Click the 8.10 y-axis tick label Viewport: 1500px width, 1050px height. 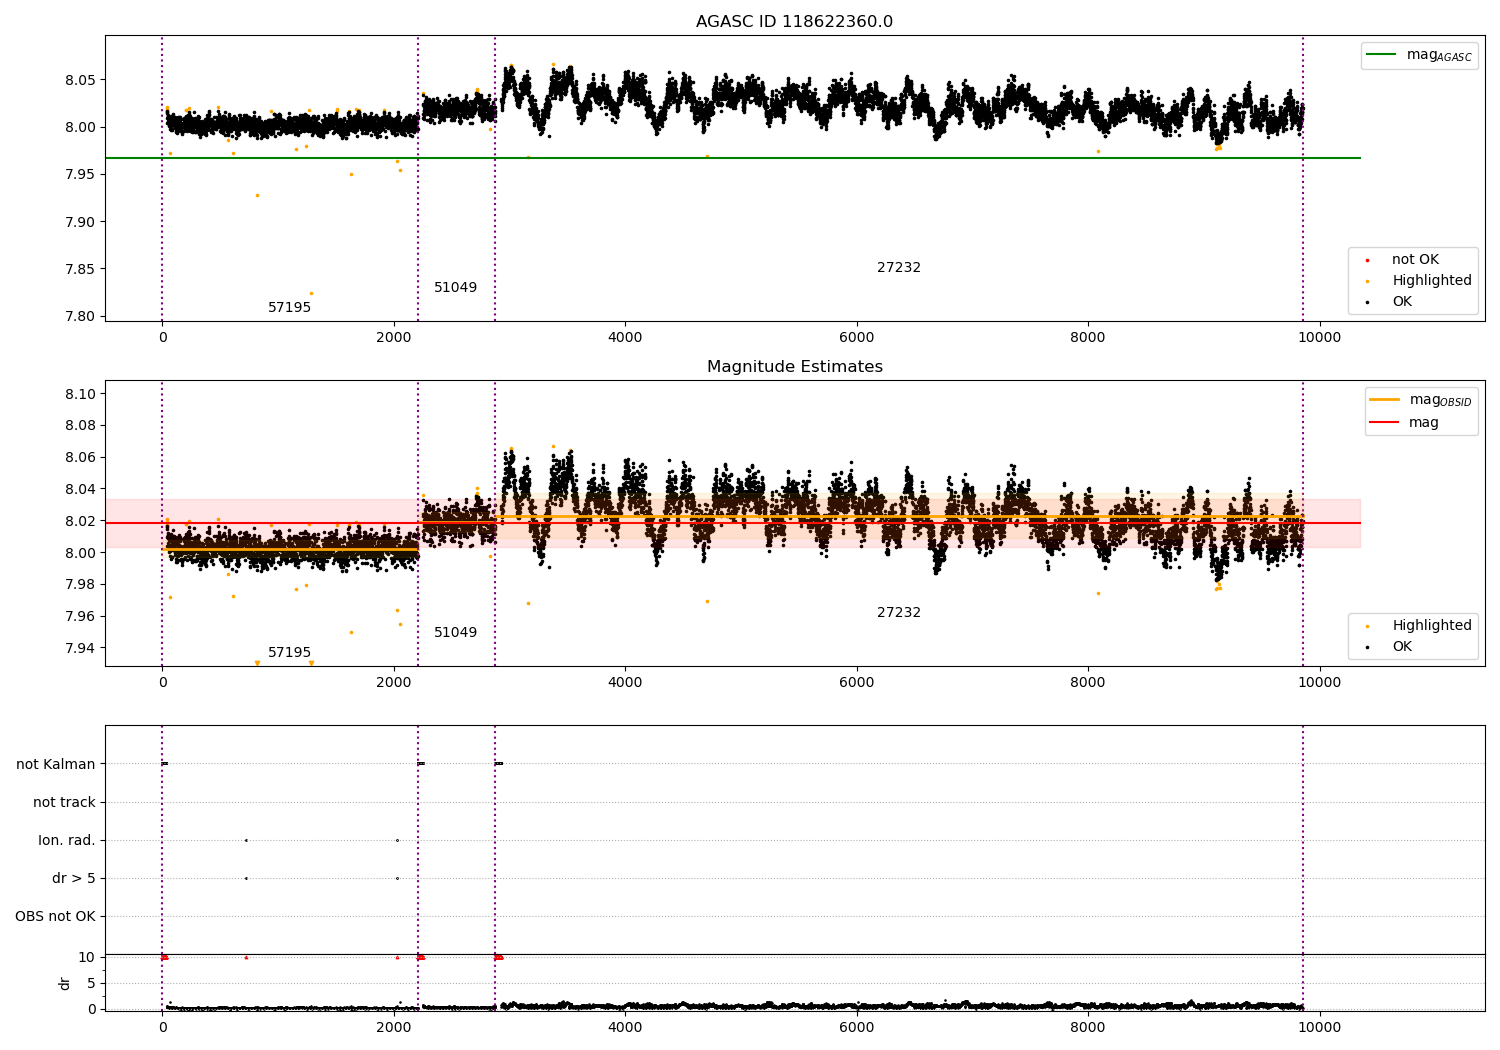(80, 394)
